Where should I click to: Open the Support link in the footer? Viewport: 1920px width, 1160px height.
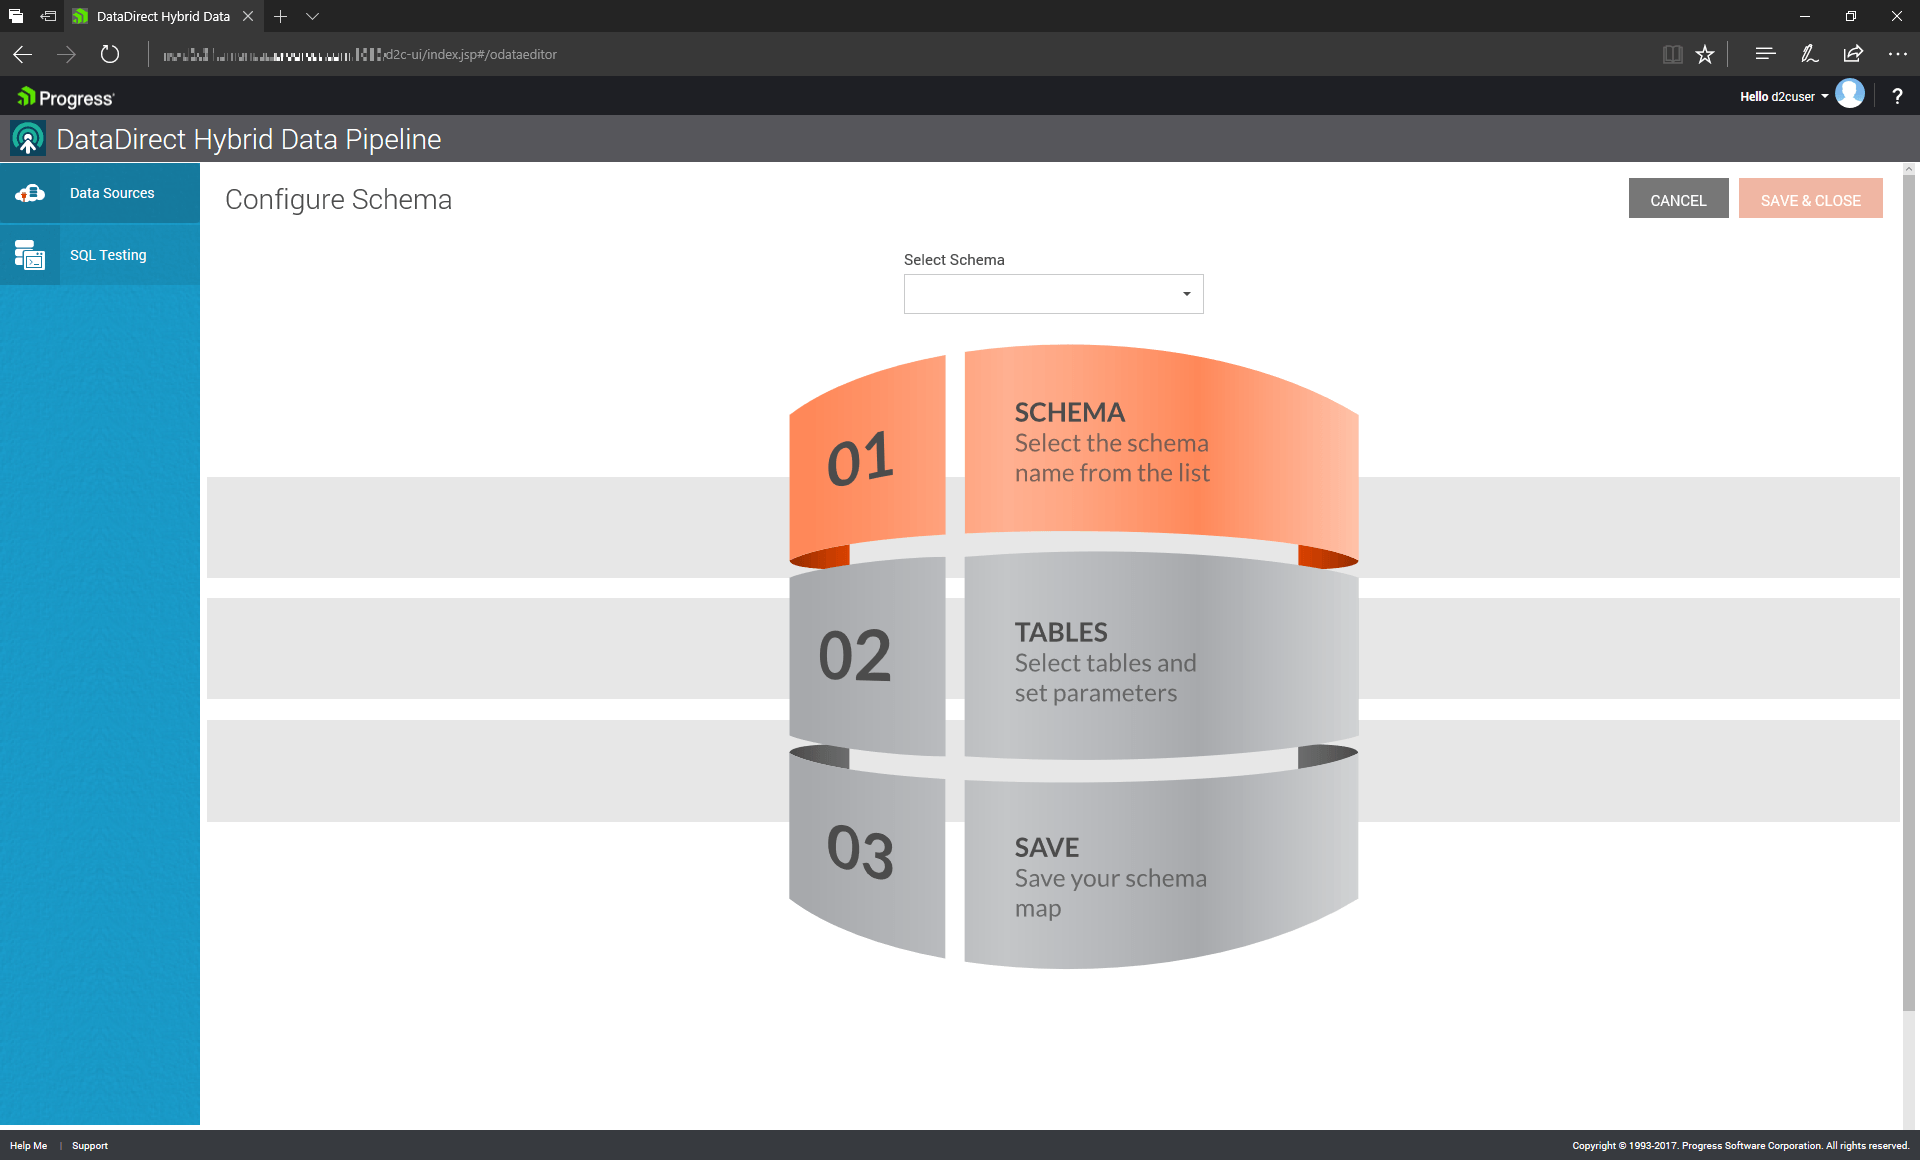pos(89,1146)
